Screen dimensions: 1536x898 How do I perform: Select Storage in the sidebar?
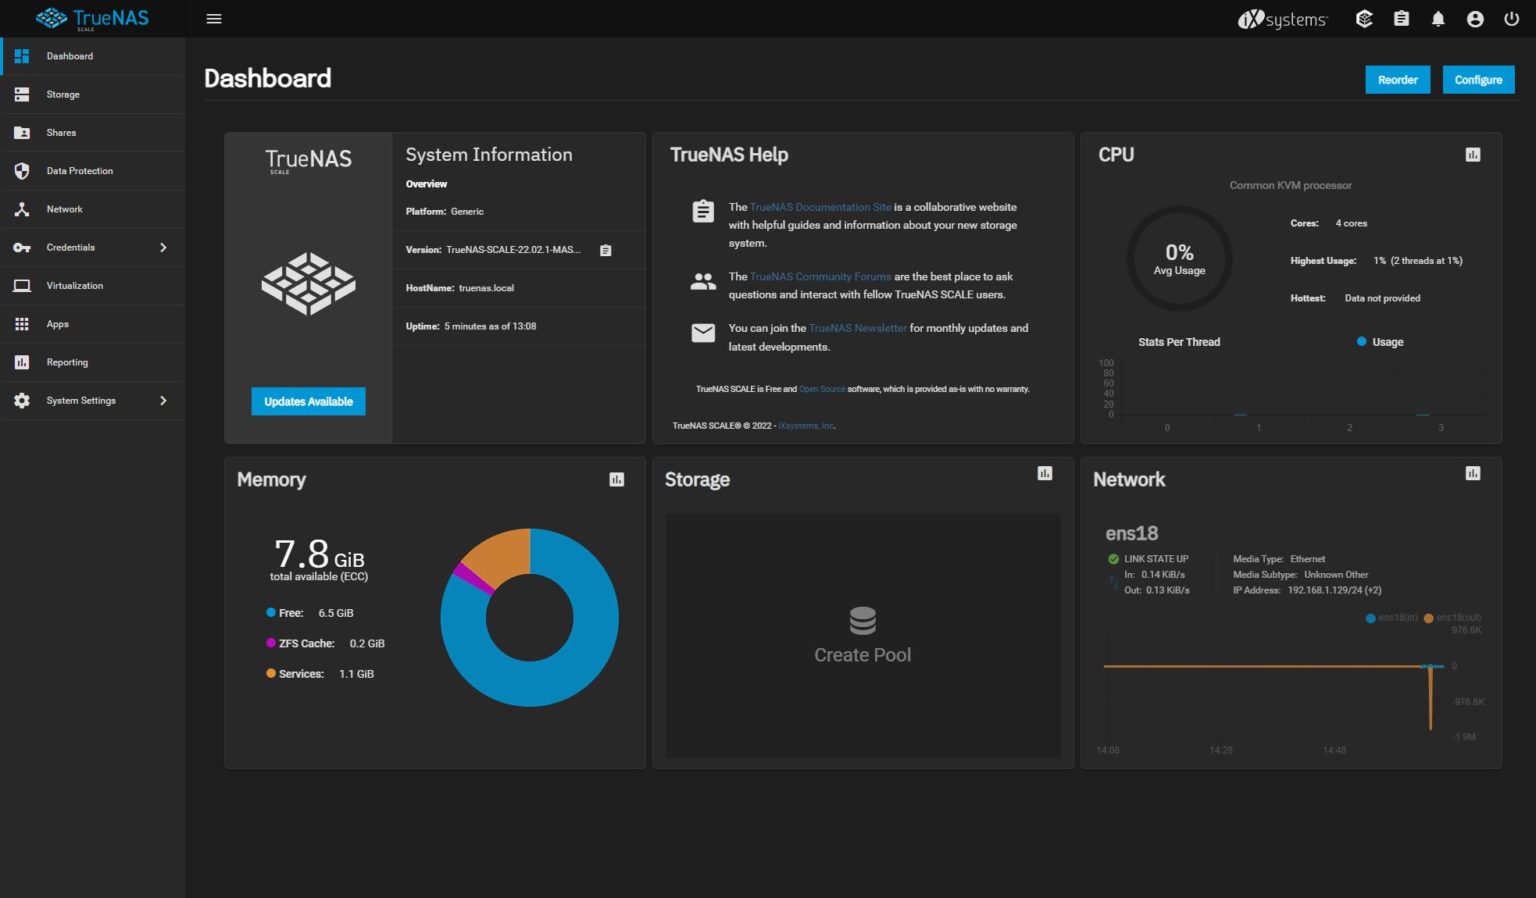tap(63, 94)
